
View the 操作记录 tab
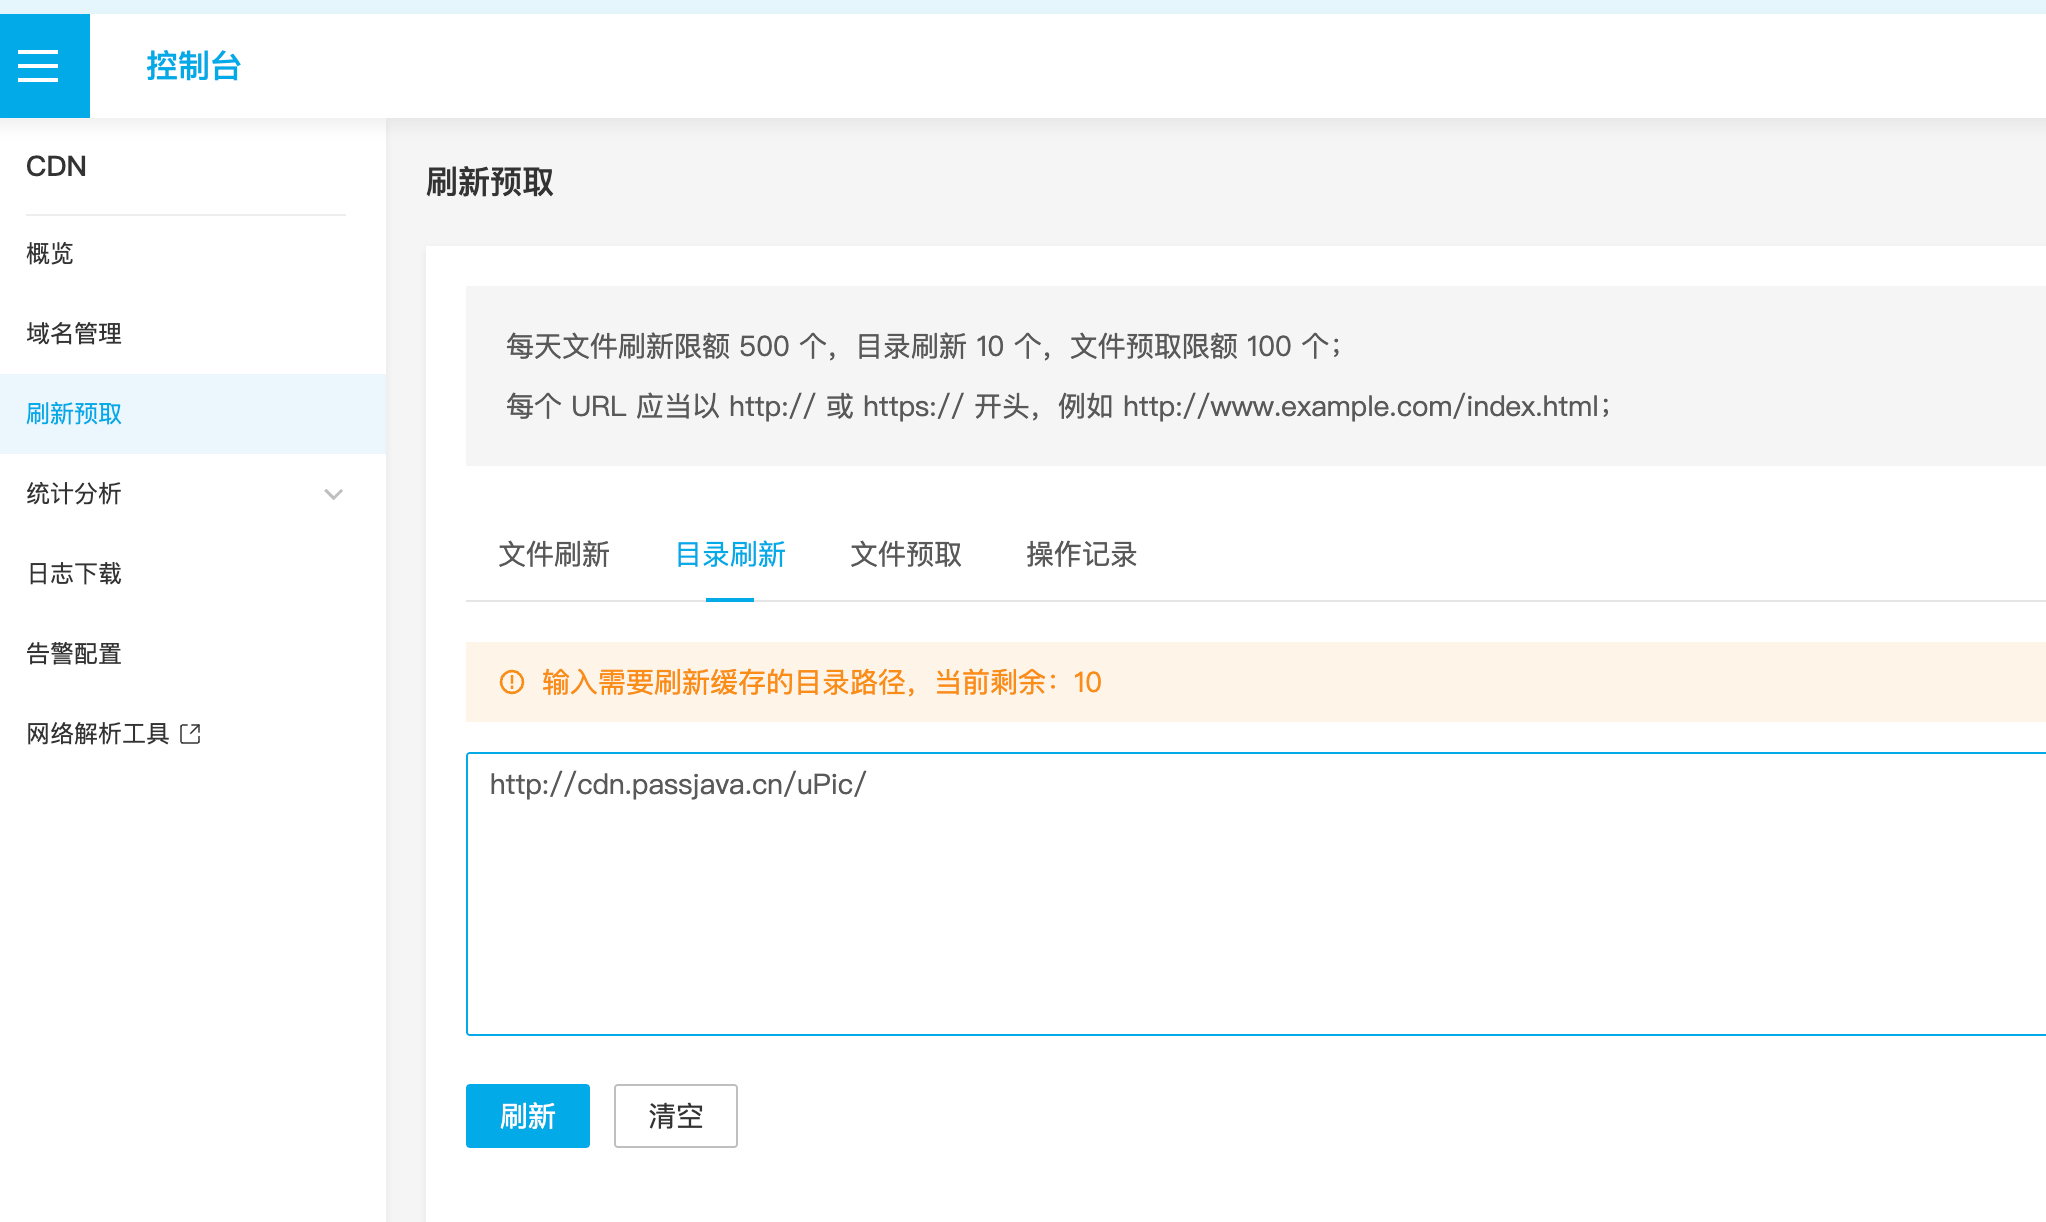[x=1081, y=554]
